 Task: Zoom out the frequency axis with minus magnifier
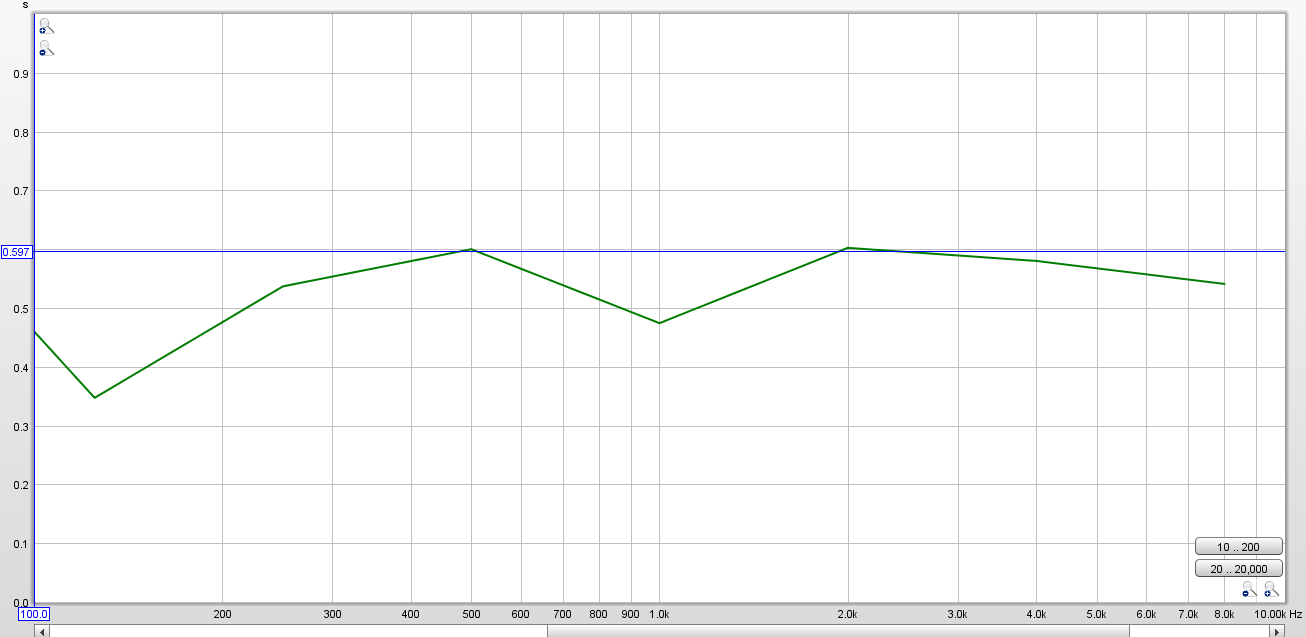1249,589
